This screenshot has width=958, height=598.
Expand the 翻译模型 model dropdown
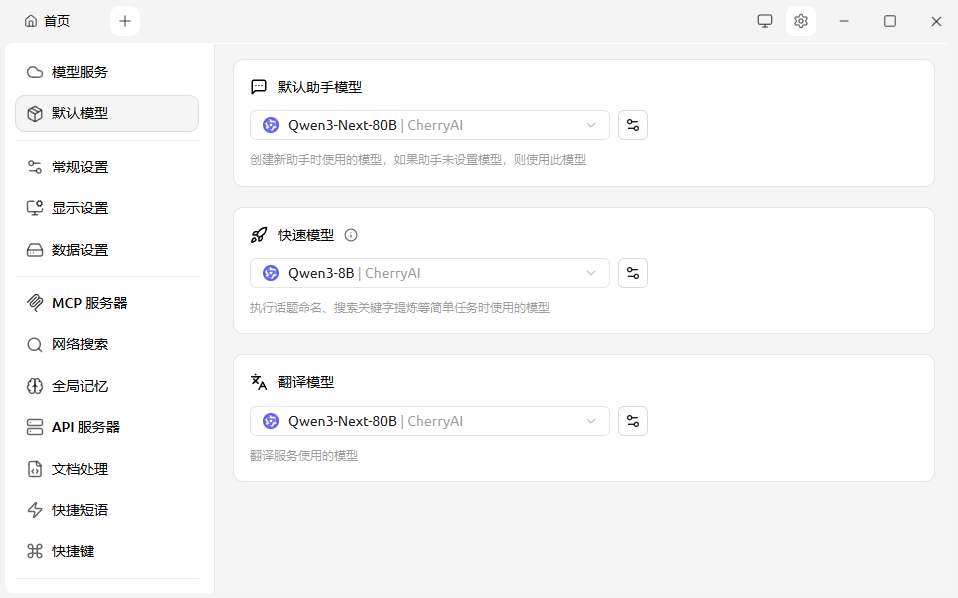(429, 421)
